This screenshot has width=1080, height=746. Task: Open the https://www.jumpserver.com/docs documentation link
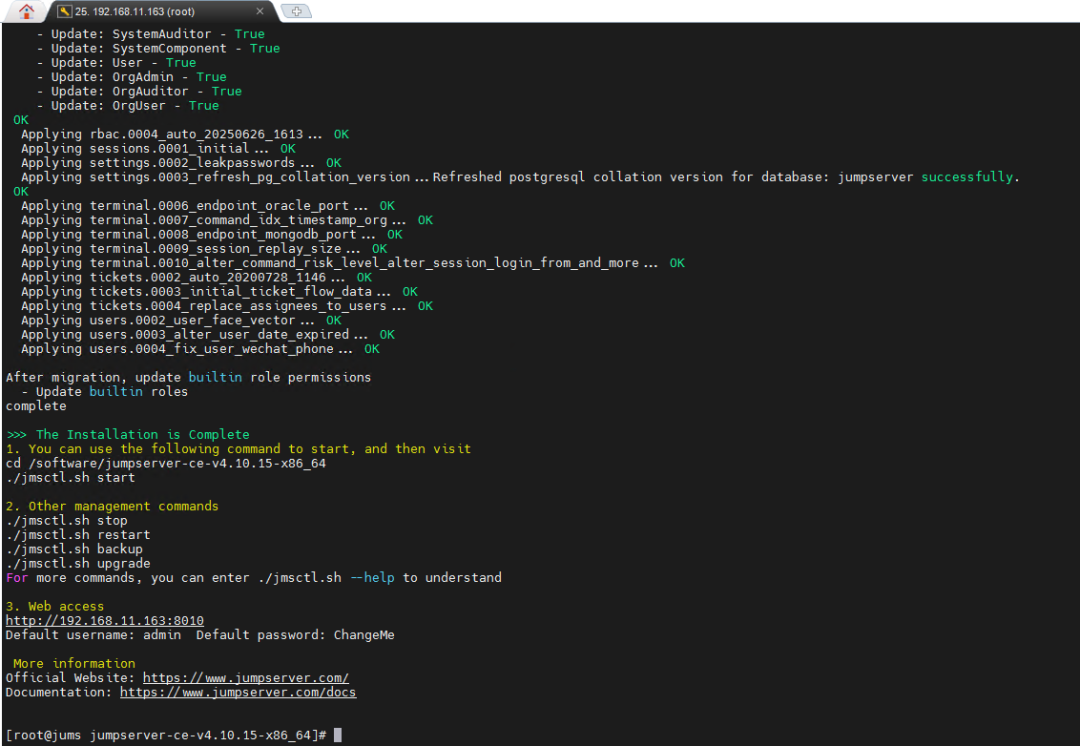pyautogui.click(x=238, y=692)
